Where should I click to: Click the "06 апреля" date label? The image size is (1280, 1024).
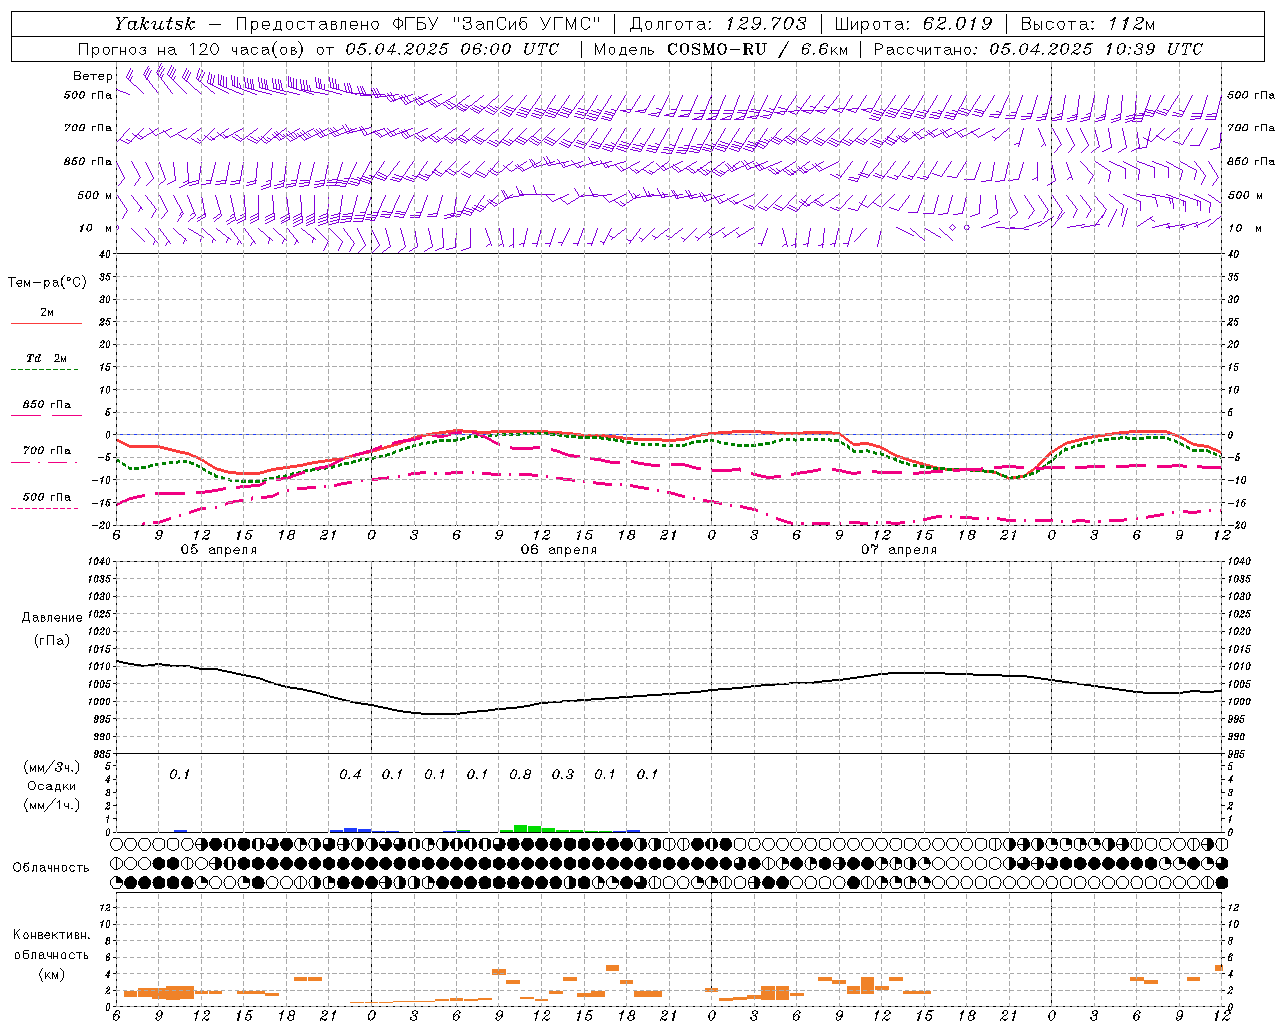(x=558, y=550)
